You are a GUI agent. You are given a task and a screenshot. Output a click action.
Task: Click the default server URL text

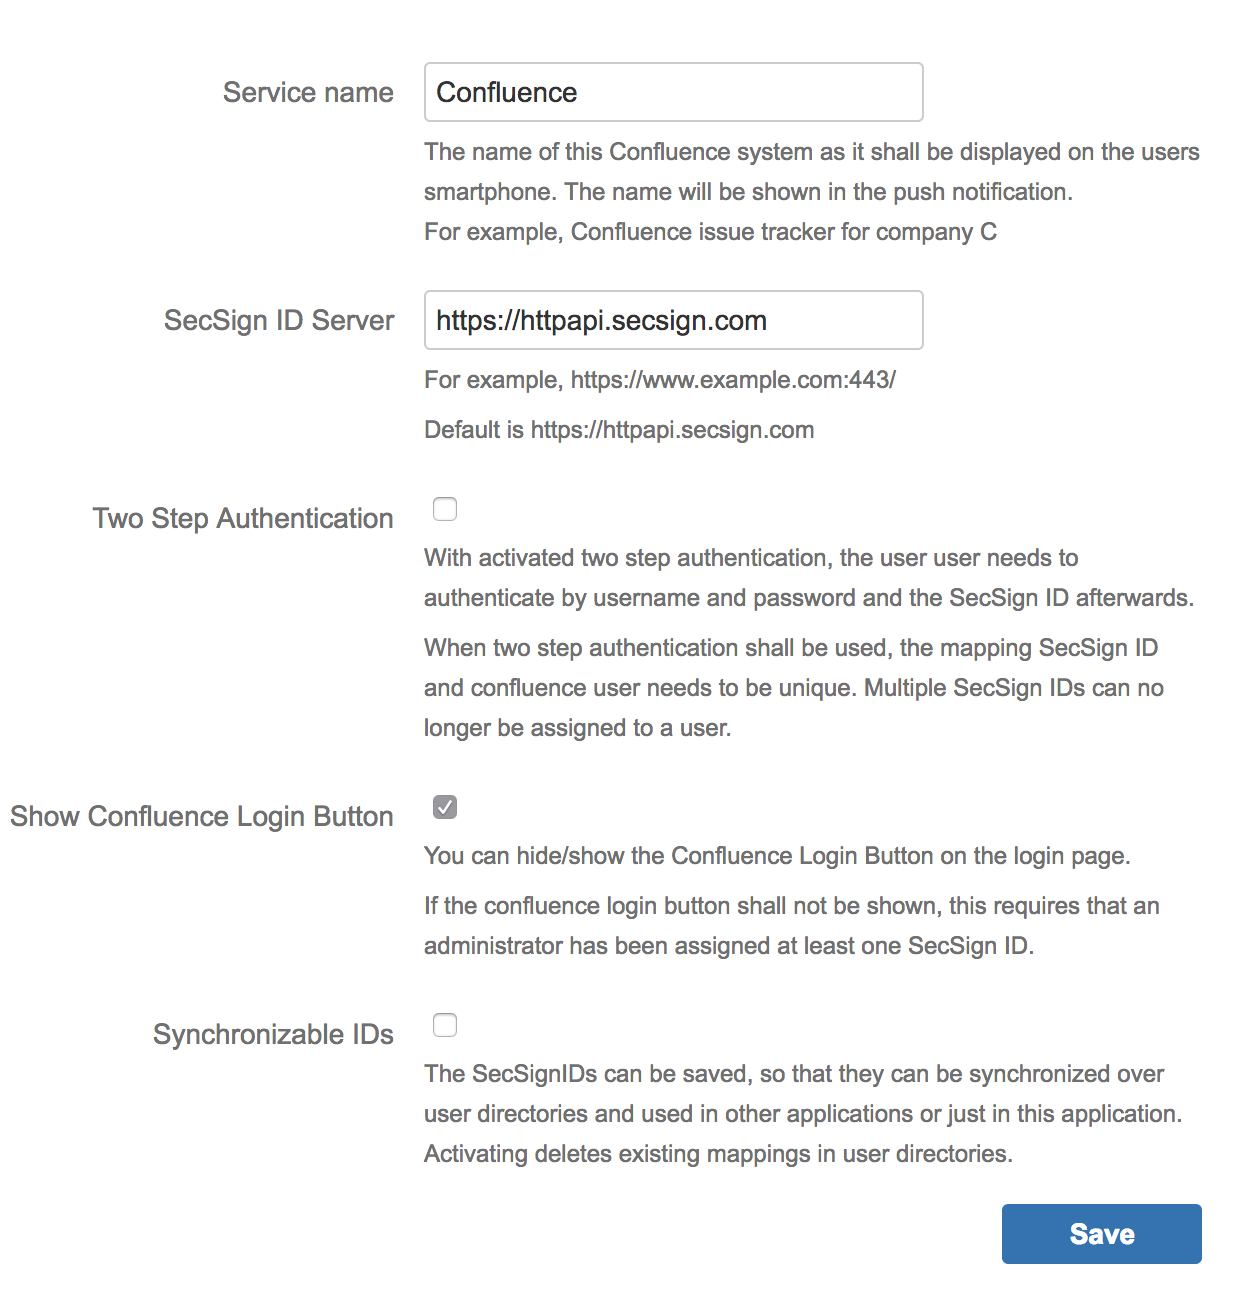pos(618,429)
